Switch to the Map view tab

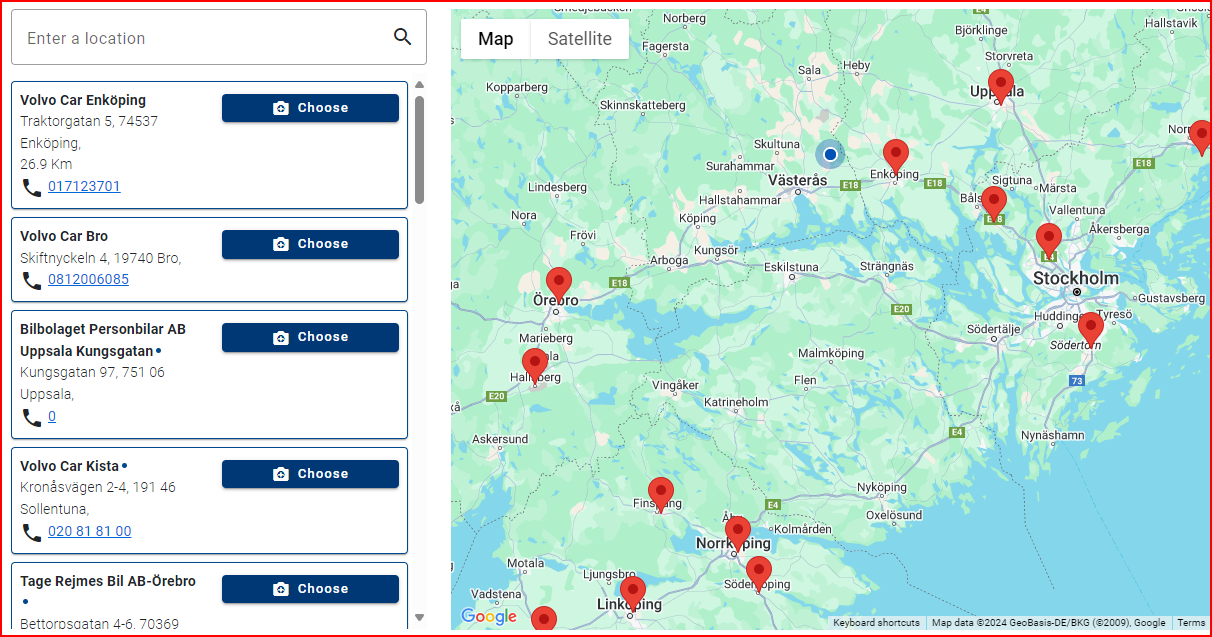(495, 39)
